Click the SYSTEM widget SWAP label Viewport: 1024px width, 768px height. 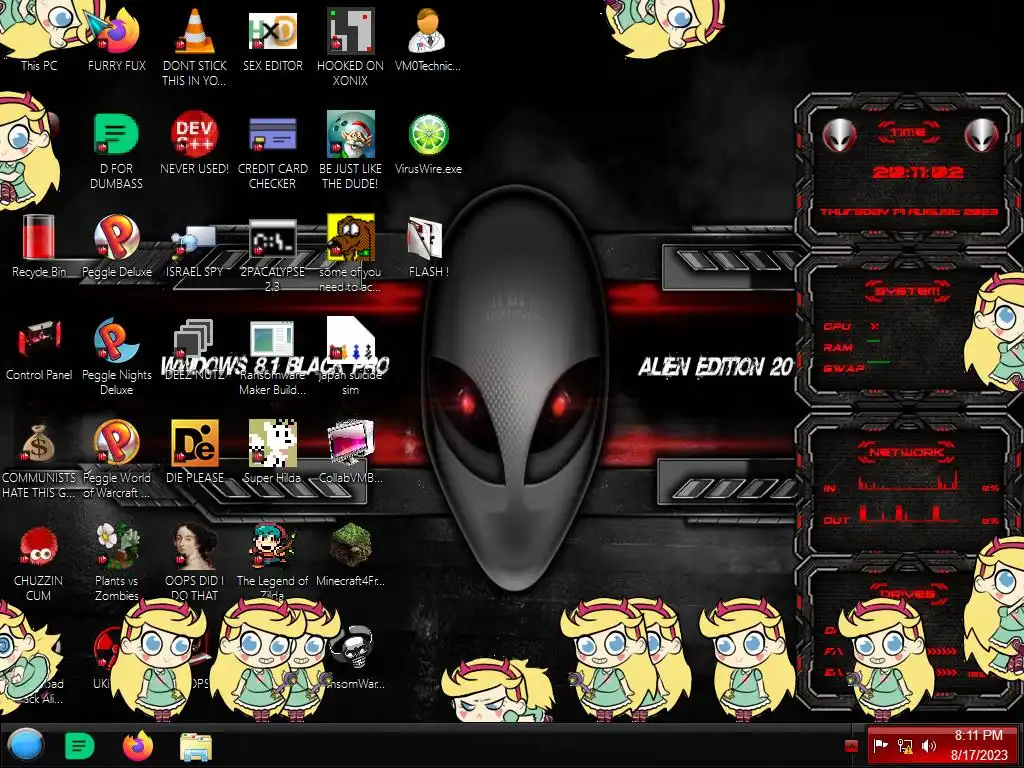(x=844, y=368)
